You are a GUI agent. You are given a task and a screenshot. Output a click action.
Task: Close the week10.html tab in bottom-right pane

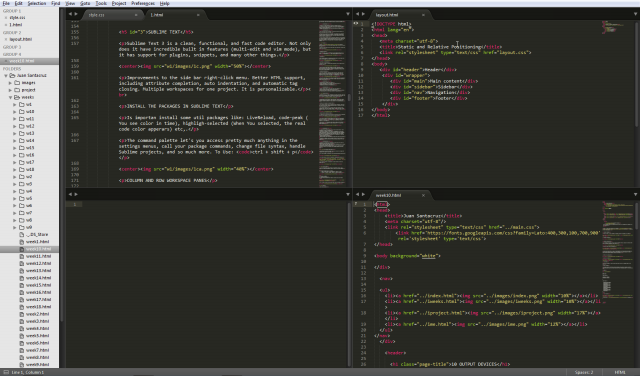pos(423,195)
